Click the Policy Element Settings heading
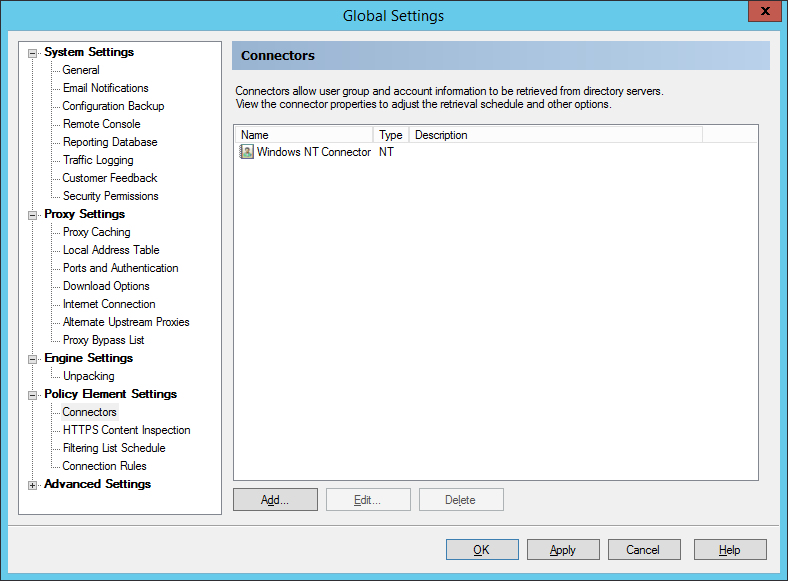 point(111,395)
